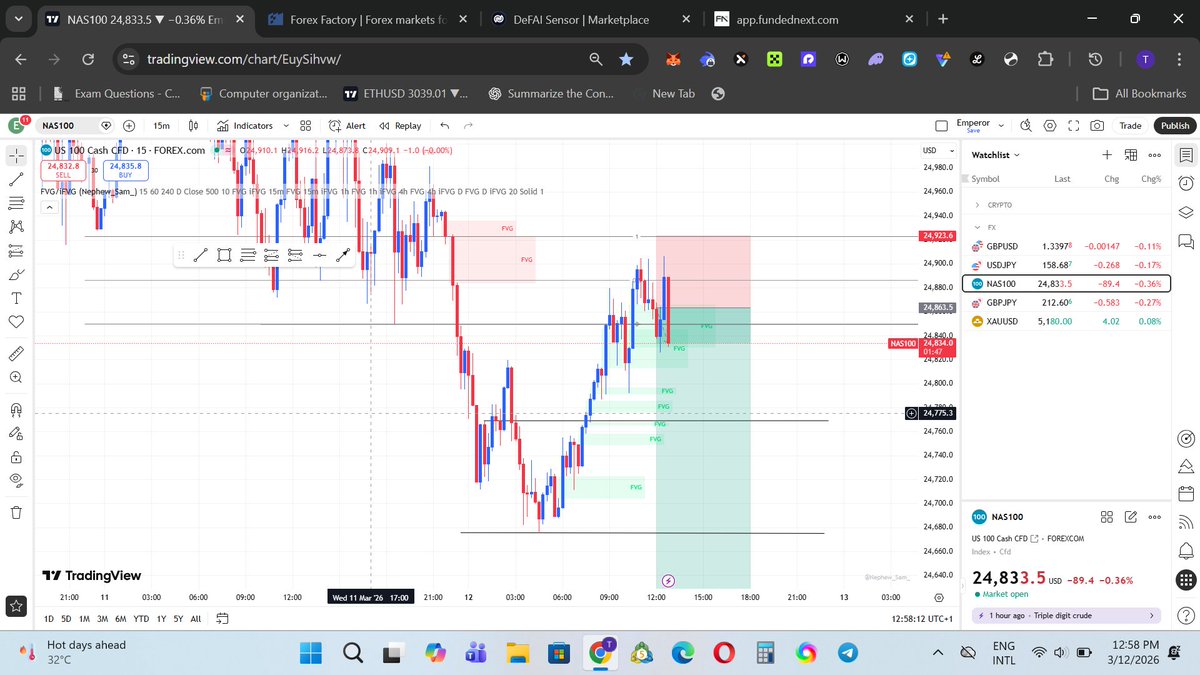Open indicator templates grid icon
The image size is (1200, 675).
coord(306,126)
